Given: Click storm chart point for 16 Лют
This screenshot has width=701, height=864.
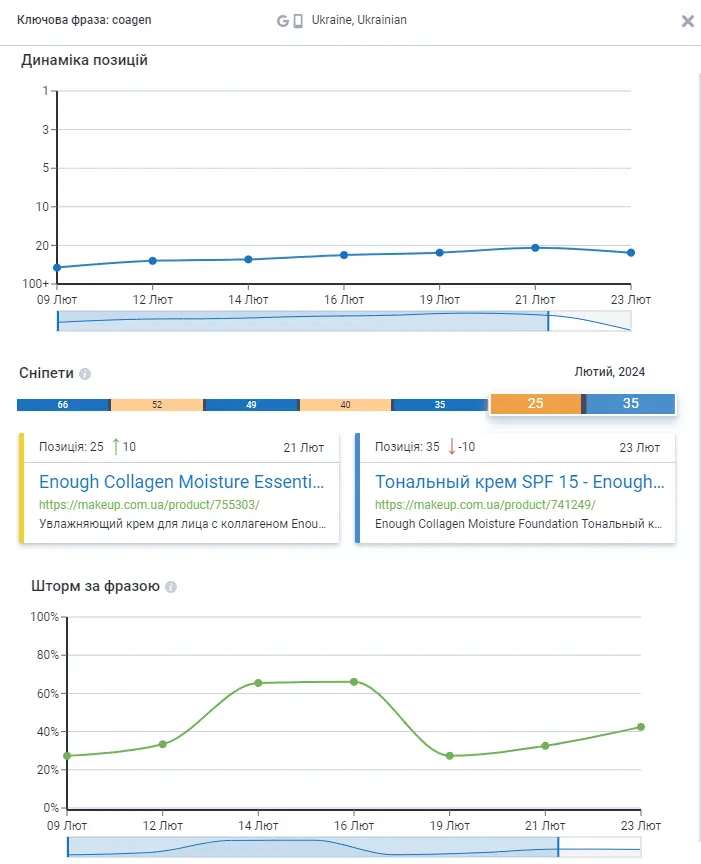Looking at the screenshot, I should click(x=354, y=682).
